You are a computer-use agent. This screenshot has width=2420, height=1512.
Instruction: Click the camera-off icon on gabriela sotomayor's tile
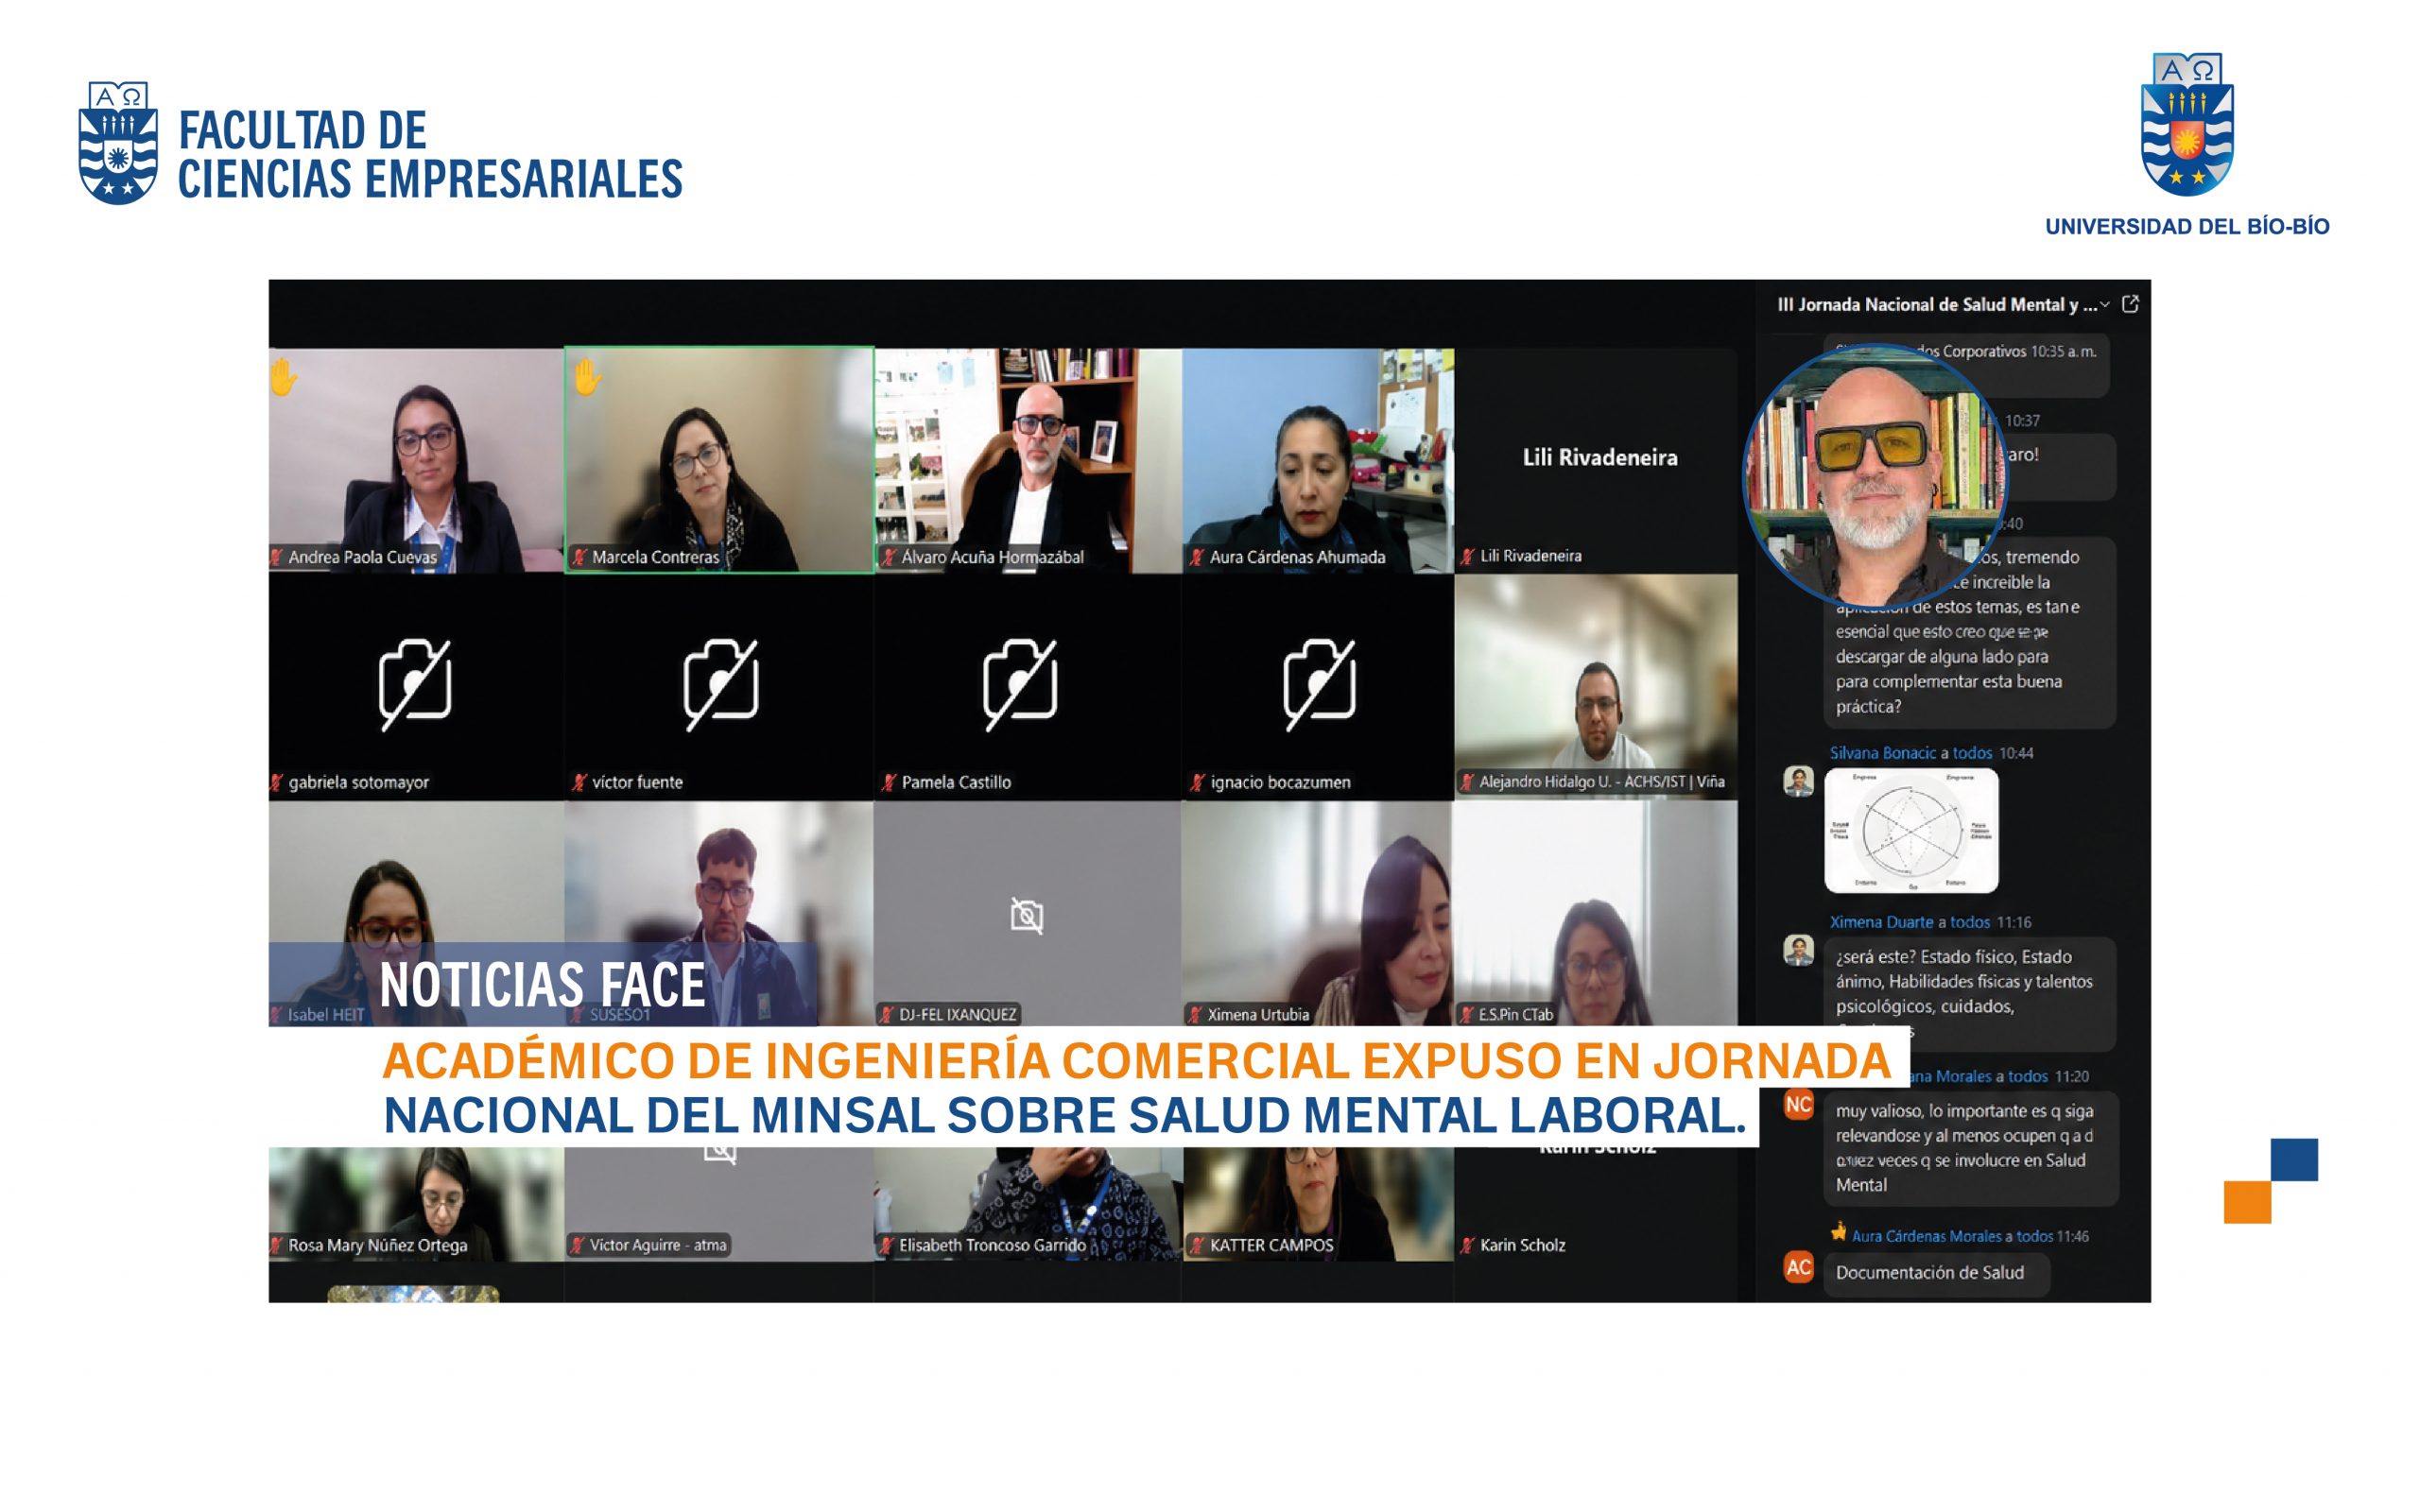(x=415, y=684)
